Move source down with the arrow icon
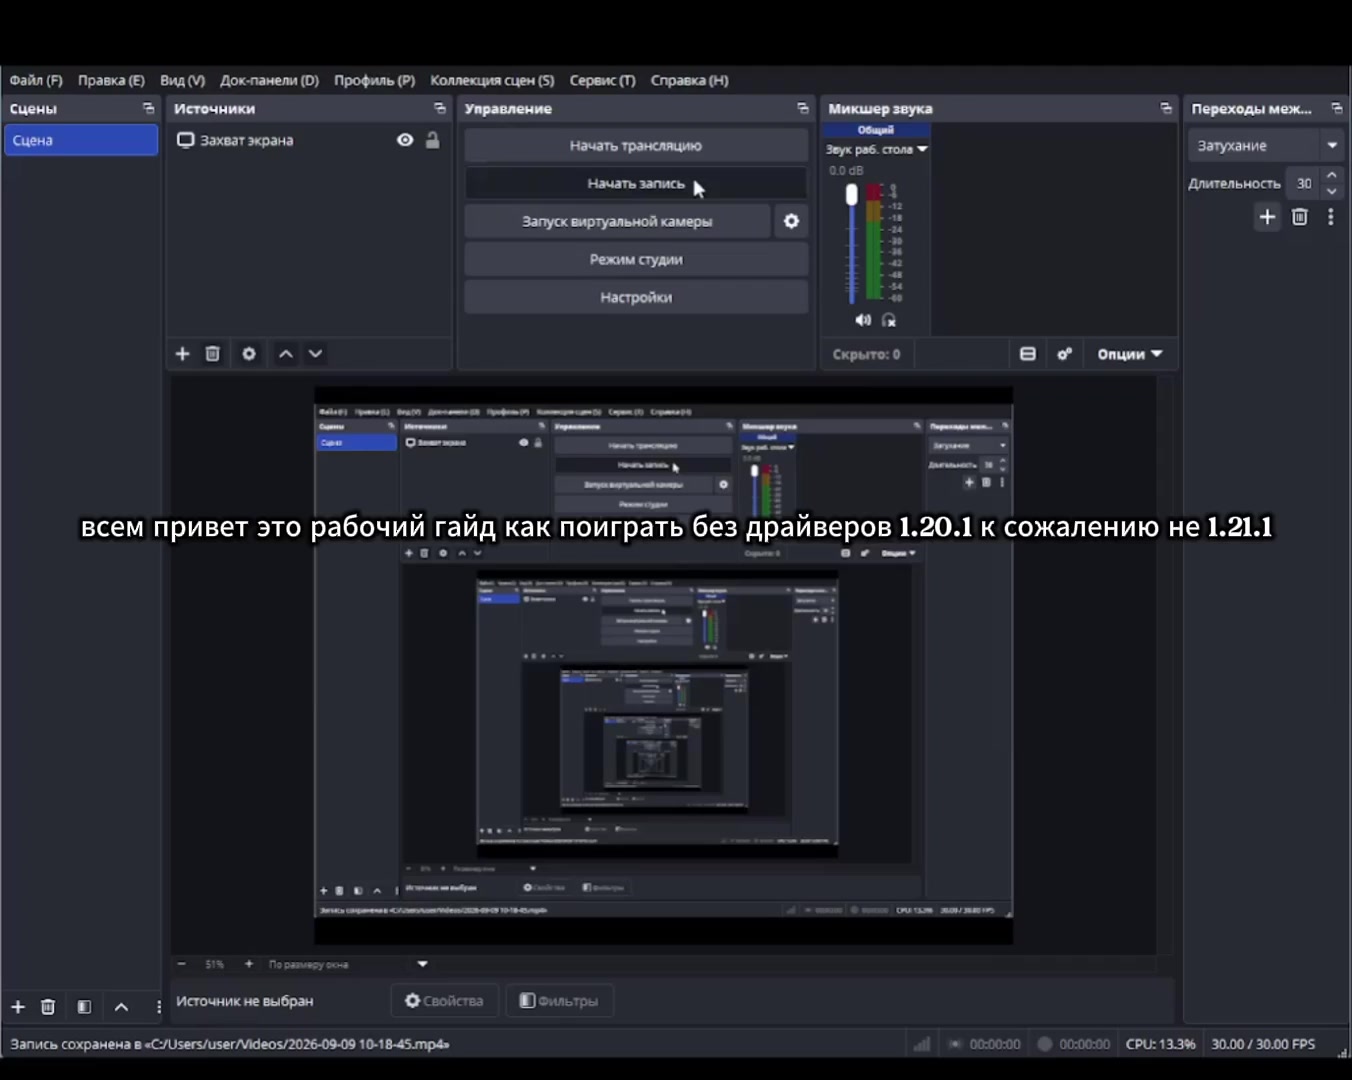This screenshot has width=1352, height=1080. click(315, 354)
